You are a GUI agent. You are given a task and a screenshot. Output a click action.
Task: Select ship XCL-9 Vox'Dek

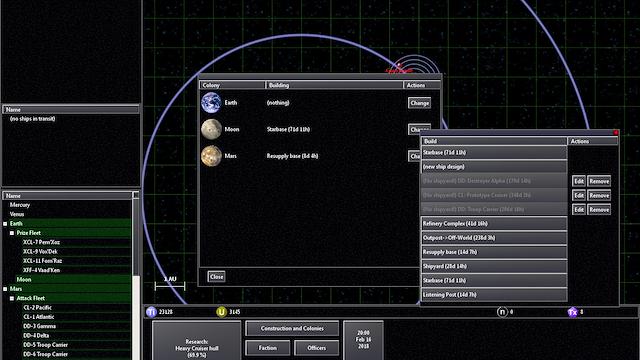click(x=40, y=252)
